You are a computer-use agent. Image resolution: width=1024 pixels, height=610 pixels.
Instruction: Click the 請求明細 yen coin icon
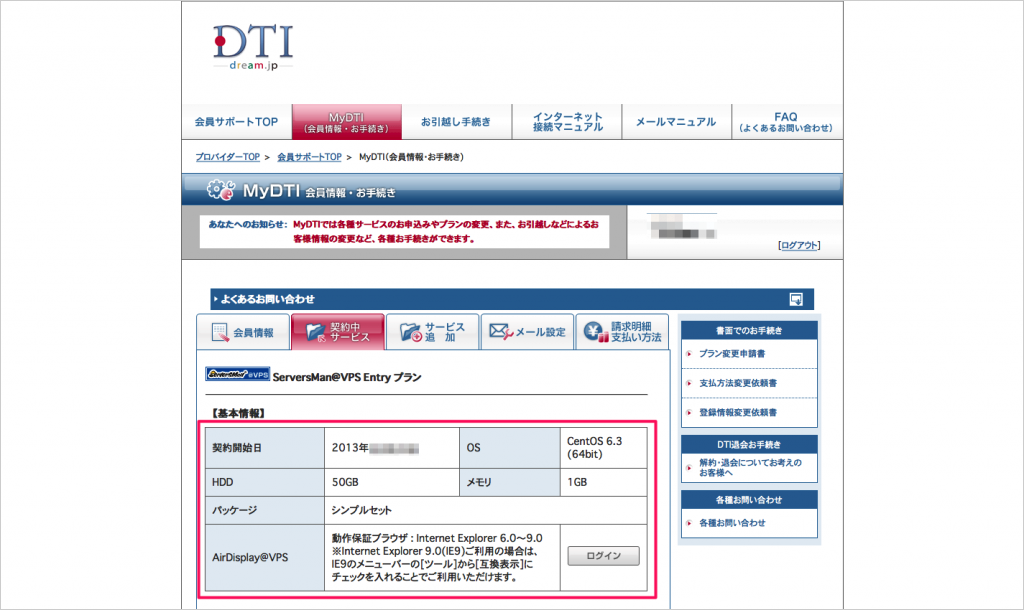[596, 332]
